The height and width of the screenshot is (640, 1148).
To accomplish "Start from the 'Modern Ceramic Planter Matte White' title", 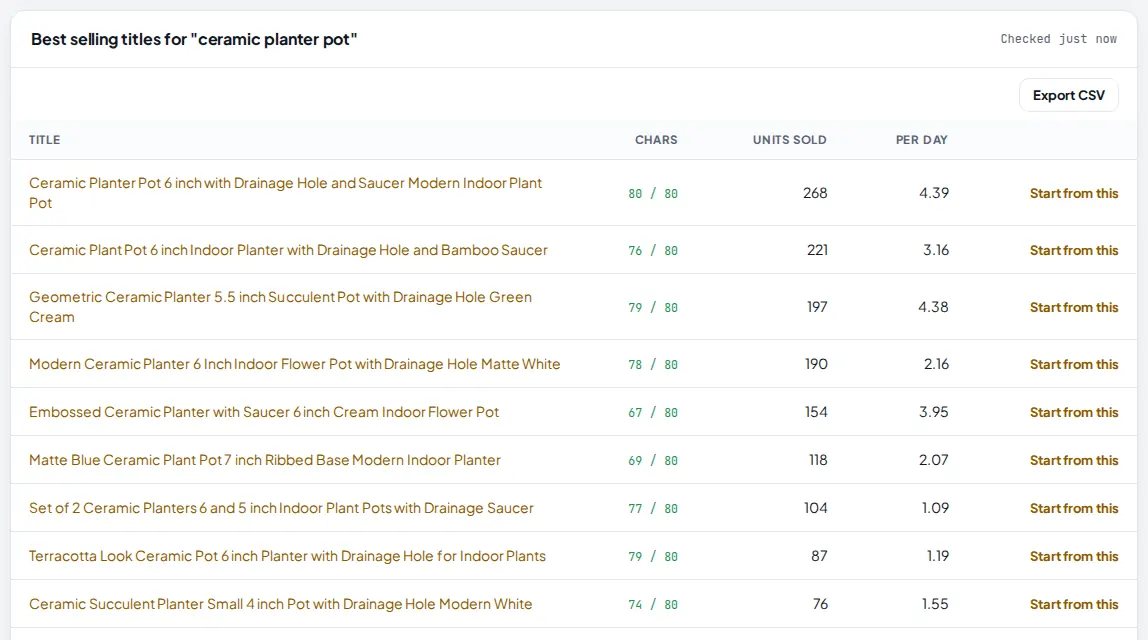I will point(1073,365).
